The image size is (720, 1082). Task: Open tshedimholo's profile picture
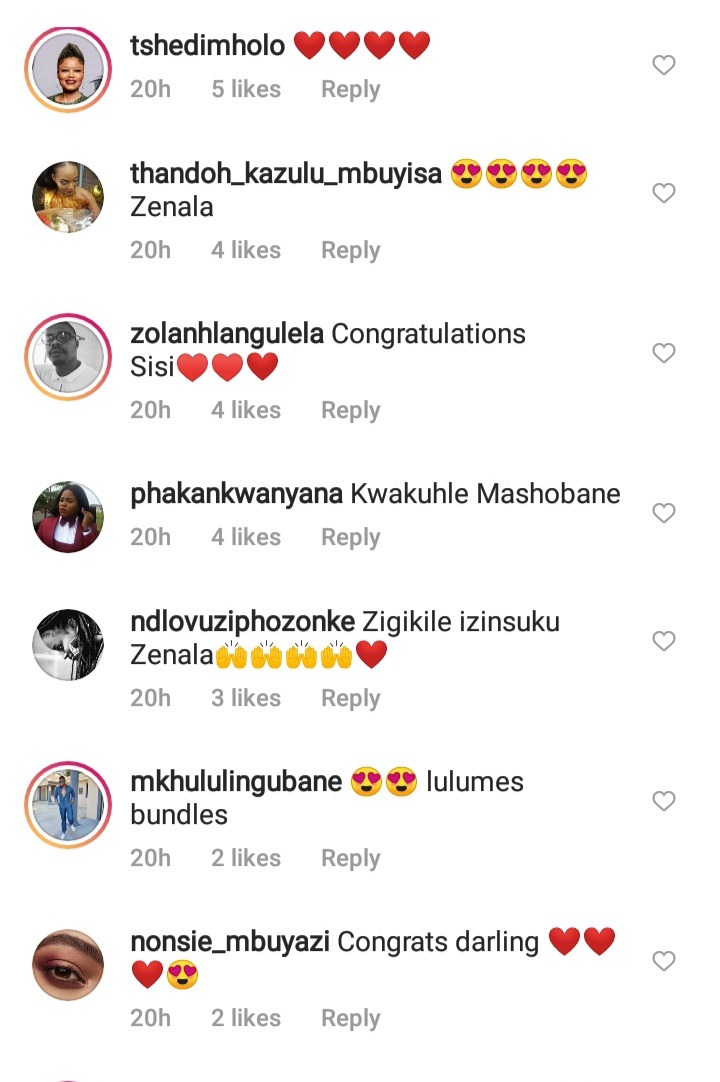point(68,69)
